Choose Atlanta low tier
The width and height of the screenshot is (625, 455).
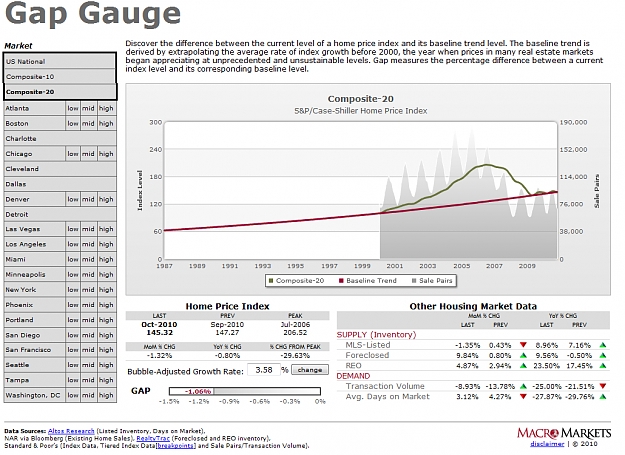(x=73, y=108)
